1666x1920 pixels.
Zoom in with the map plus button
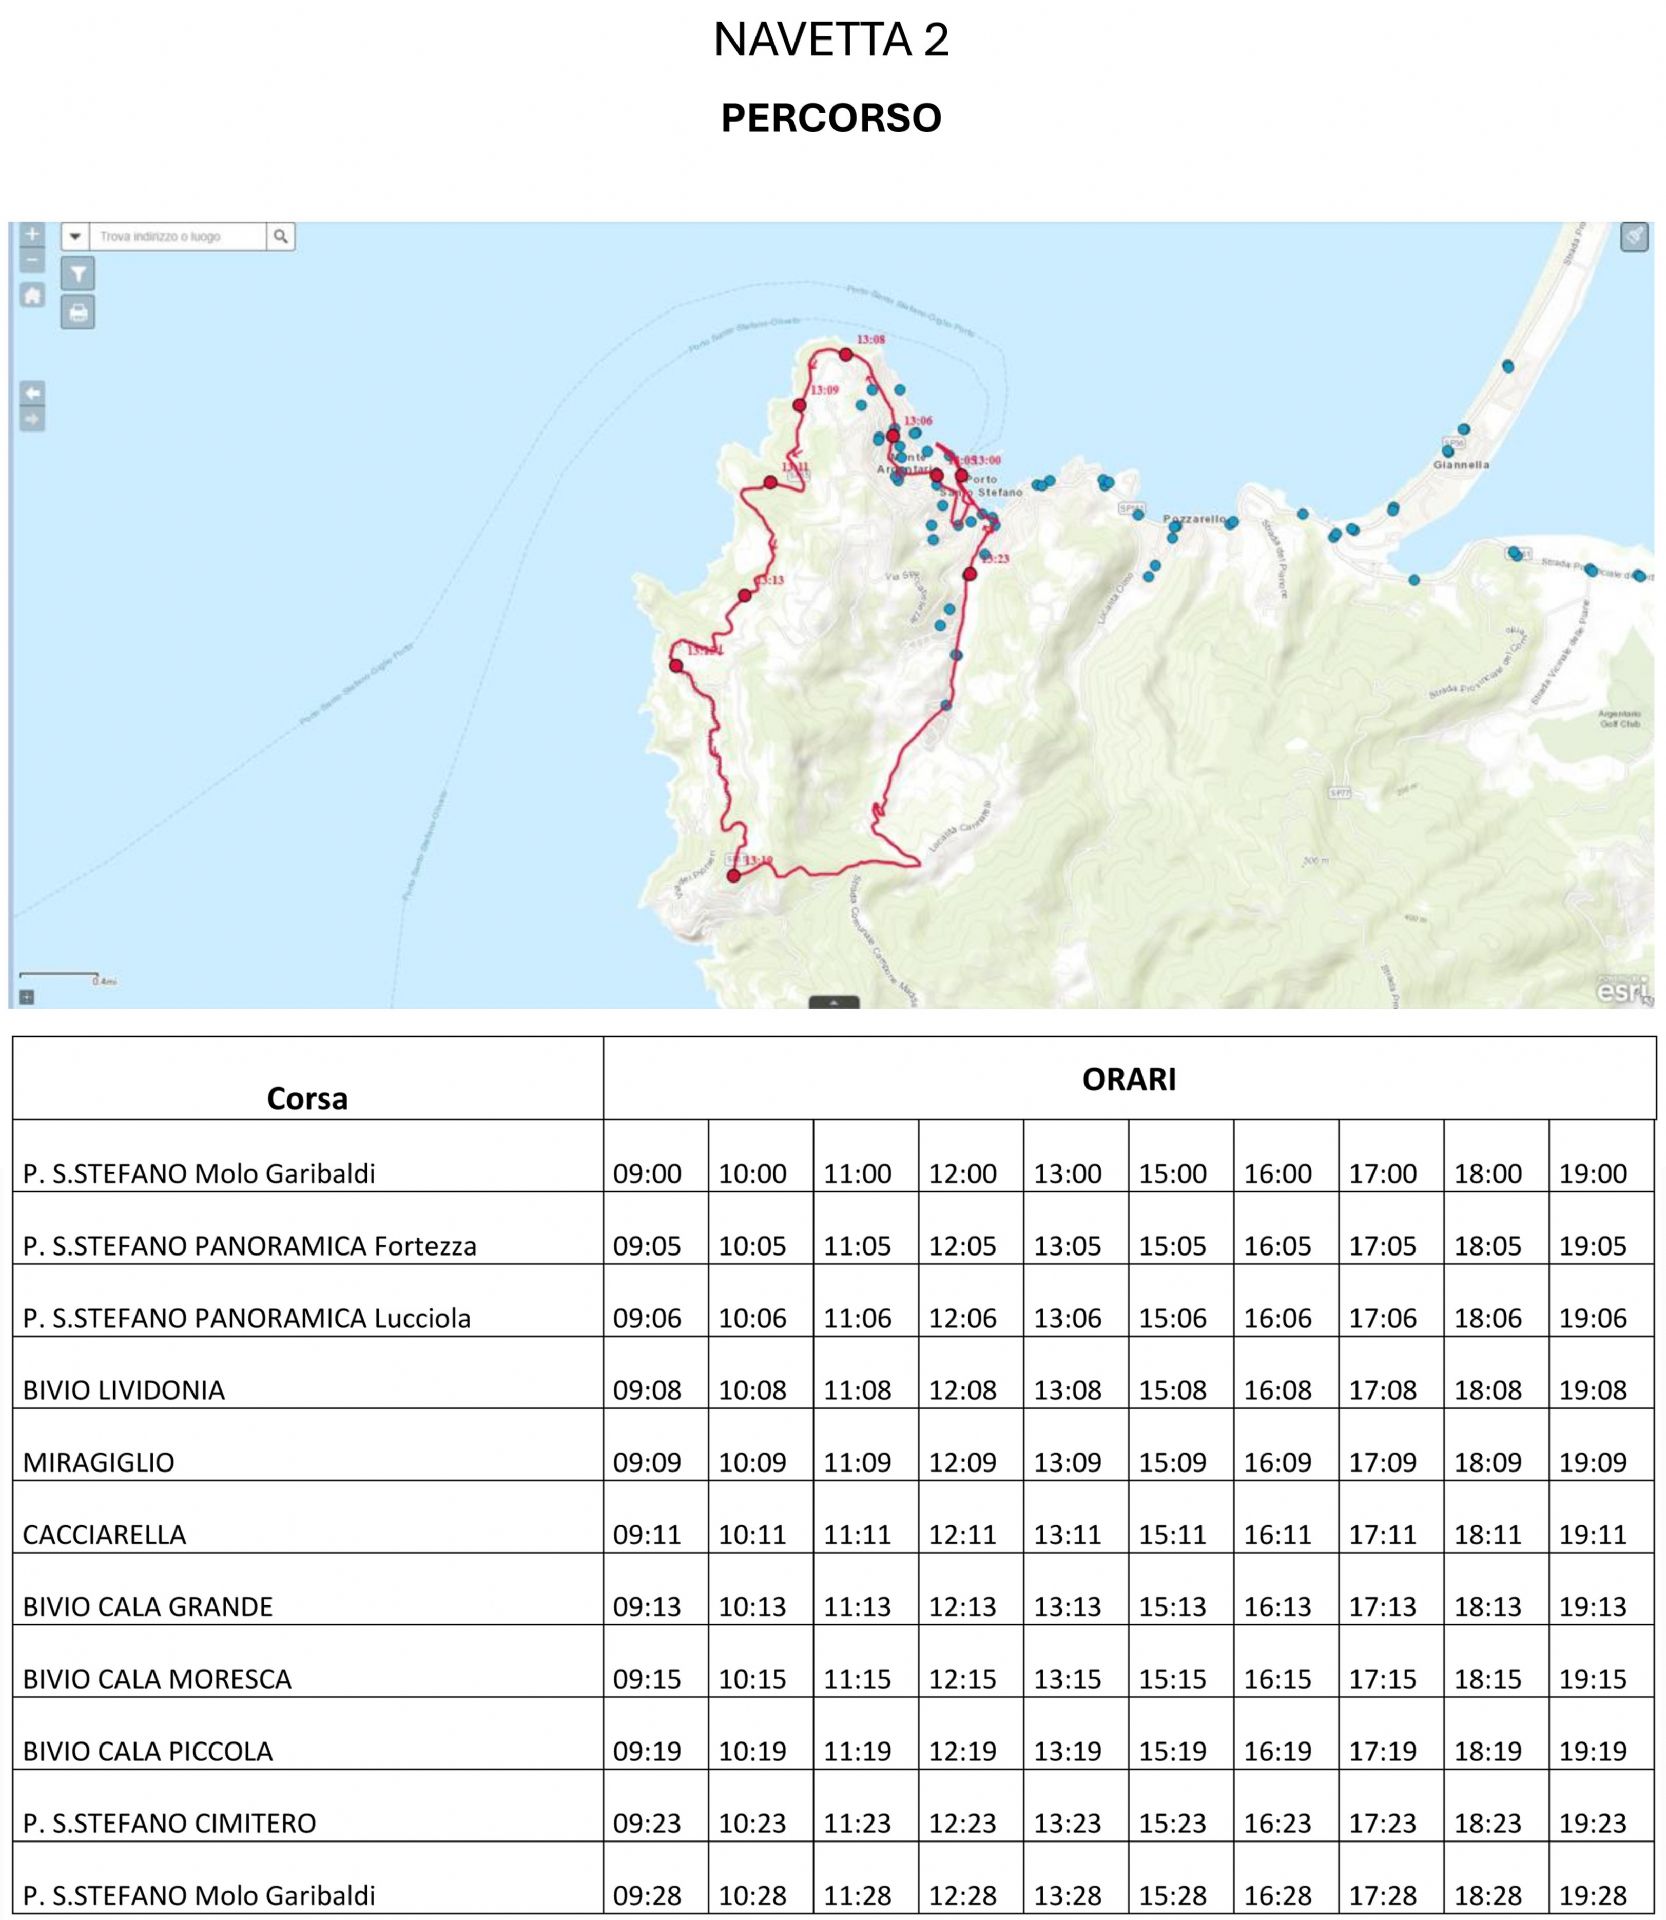coord(32,234)
